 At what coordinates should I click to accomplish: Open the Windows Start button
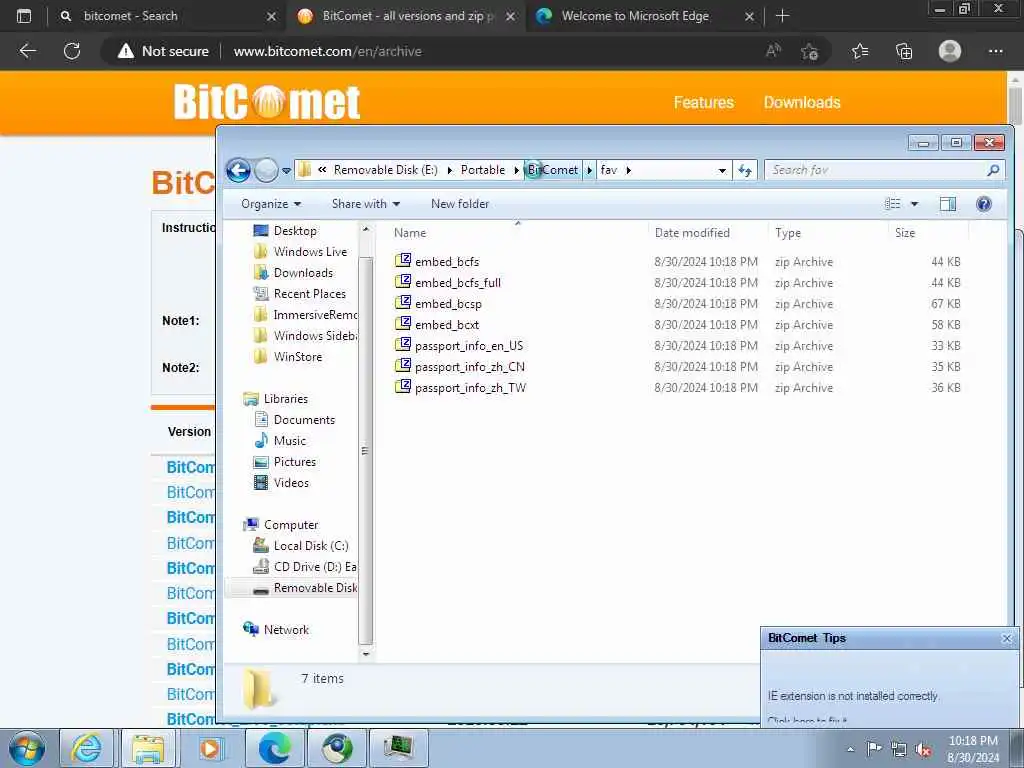click(x=26, y=748)
